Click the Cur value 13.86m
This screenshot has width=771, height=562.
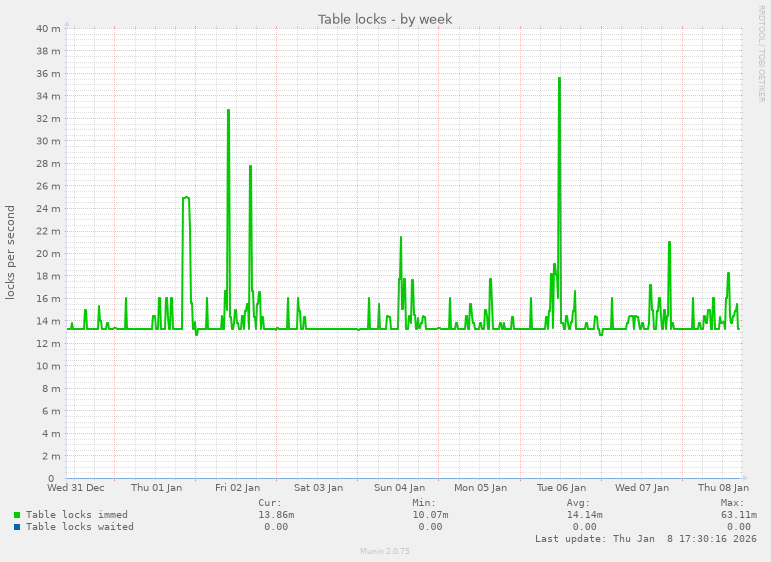(276, 515)
